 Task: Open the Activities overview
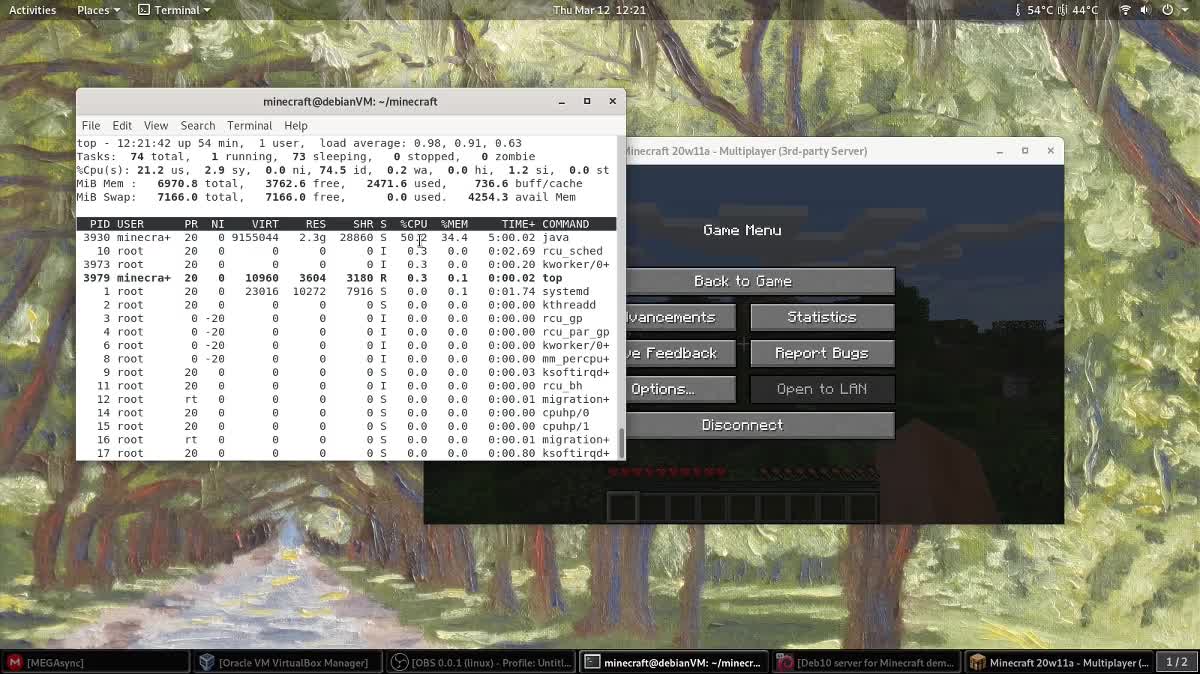coord(32,10)
